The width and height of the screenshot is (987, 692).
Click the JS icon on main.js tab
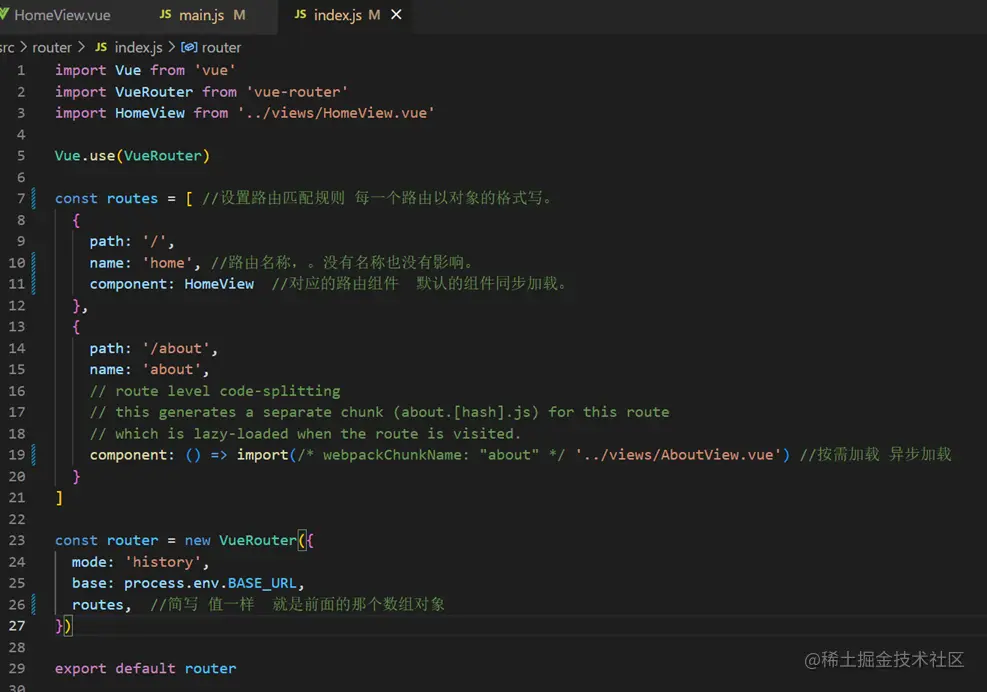166,14
